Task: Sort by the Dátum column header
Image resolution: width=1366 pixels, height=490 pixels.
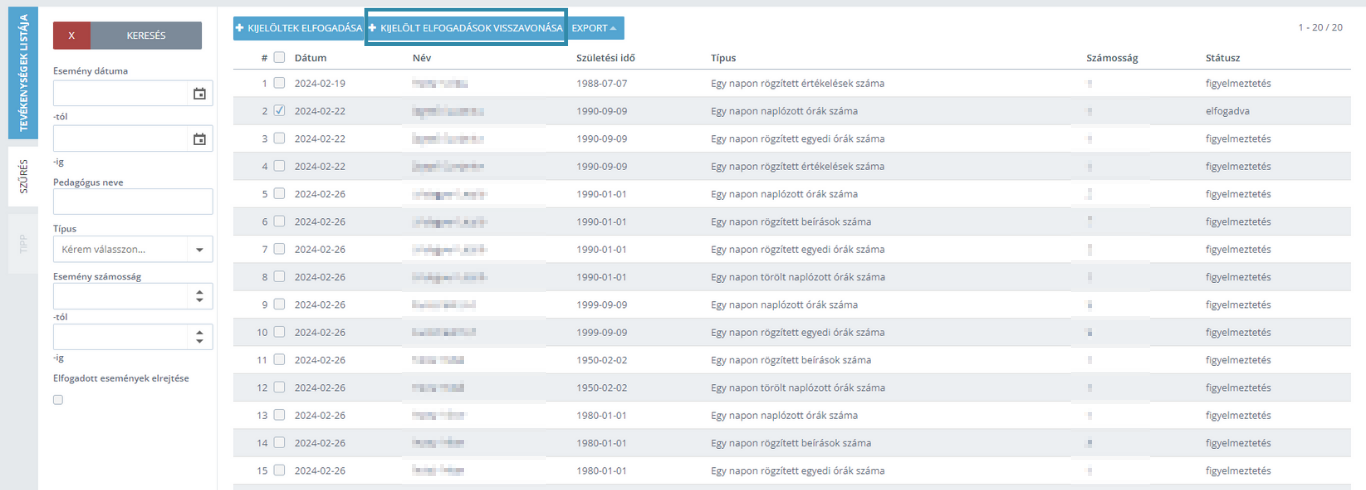Action: pyautogui.click(x=311, y=58)
